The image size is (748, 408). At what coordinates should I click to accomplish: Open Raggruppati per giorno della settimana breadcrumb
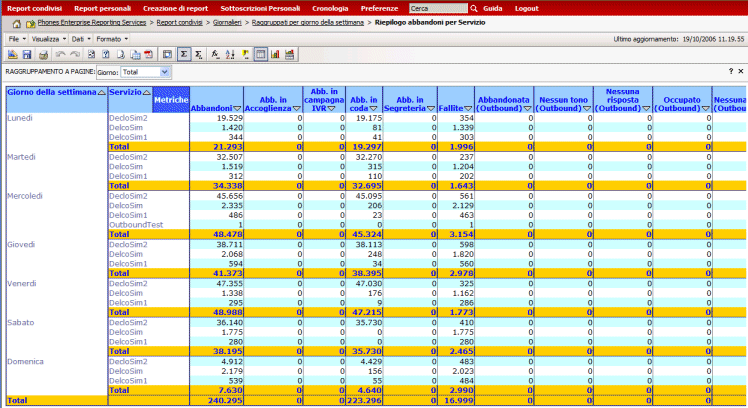(308, 22)
